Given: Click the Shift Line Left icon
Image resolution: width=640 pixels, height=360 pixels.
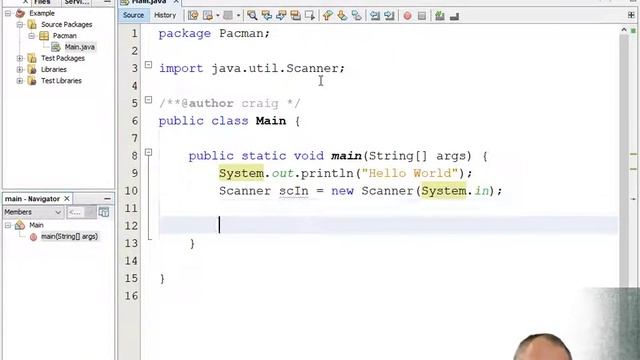Looking at the screenshot, I should 375,16.
